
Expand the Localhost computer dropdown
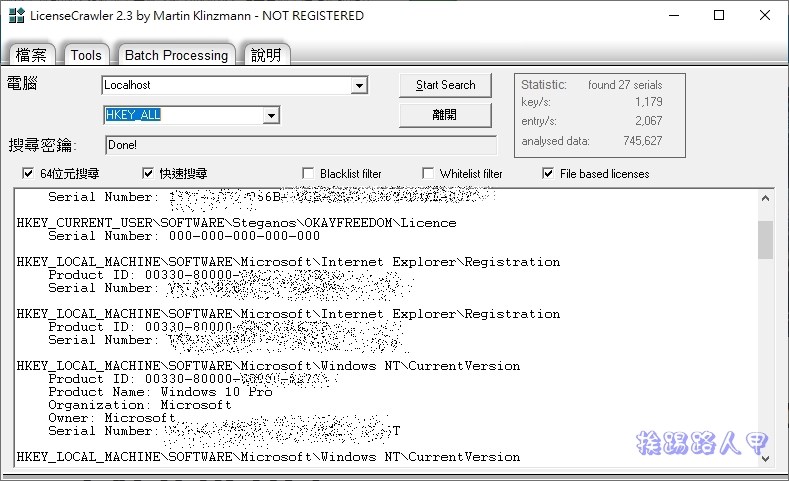click(x=359, y=86)
